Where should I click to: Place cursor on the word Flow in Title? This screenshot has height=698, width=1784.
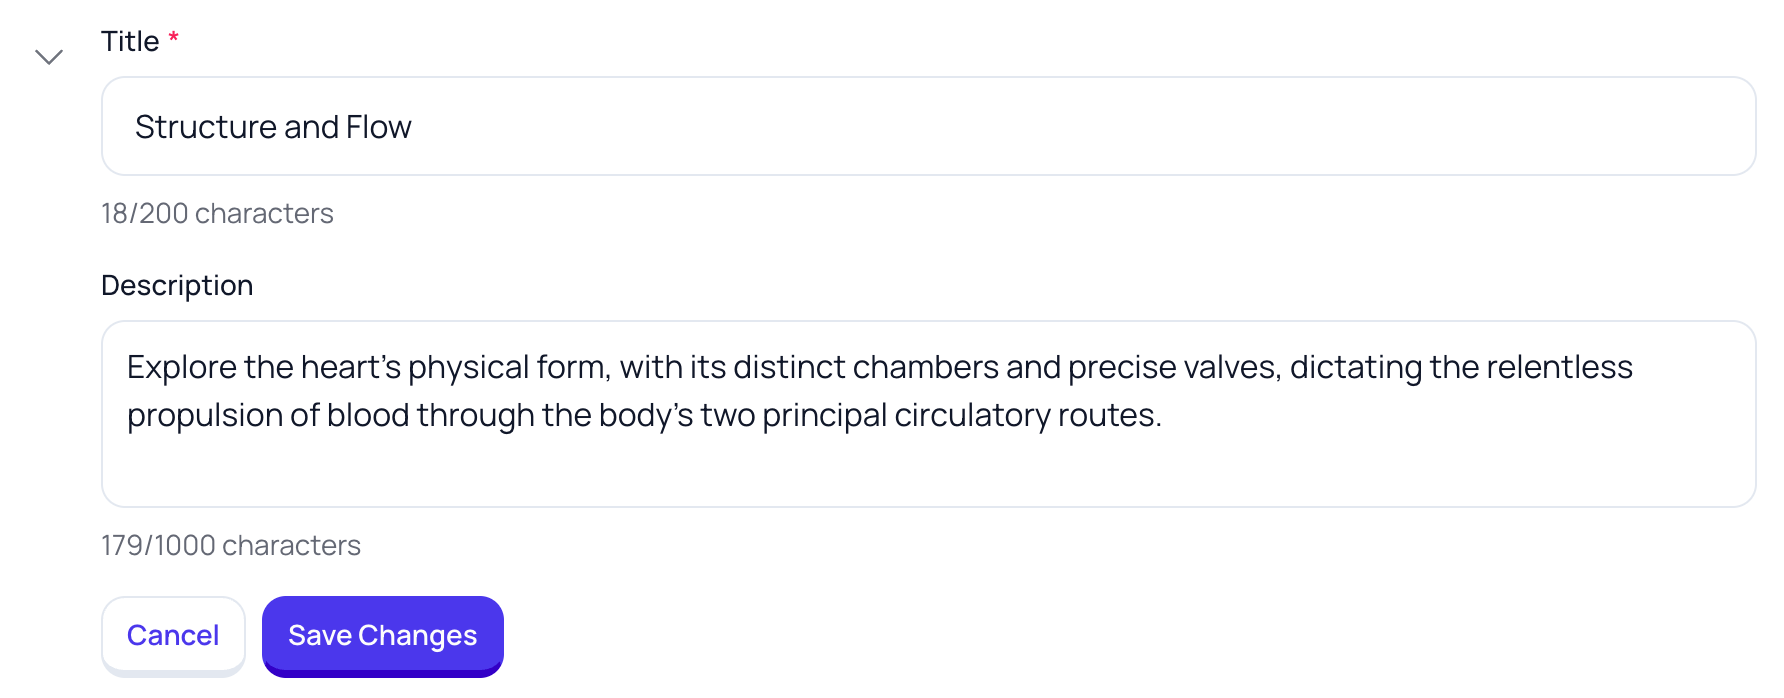pos(378,127)
